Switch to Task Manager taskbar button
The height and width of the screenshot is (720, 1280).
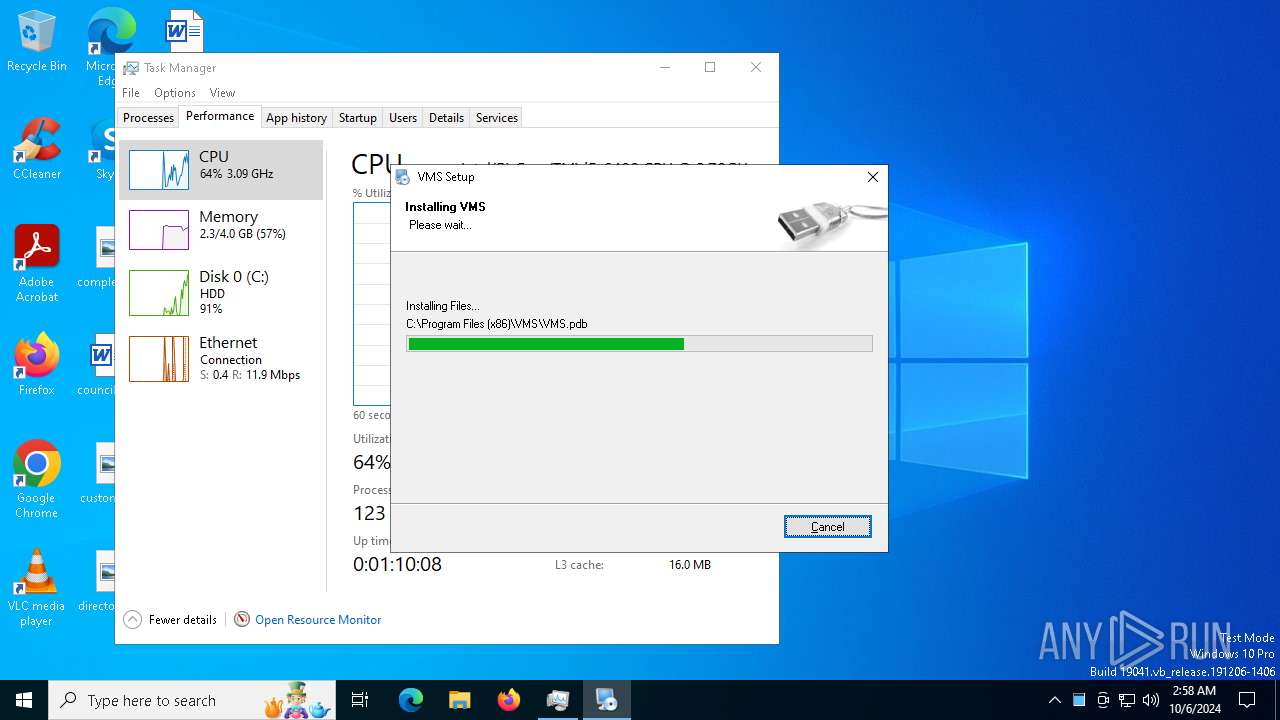[x=558, y=700]
